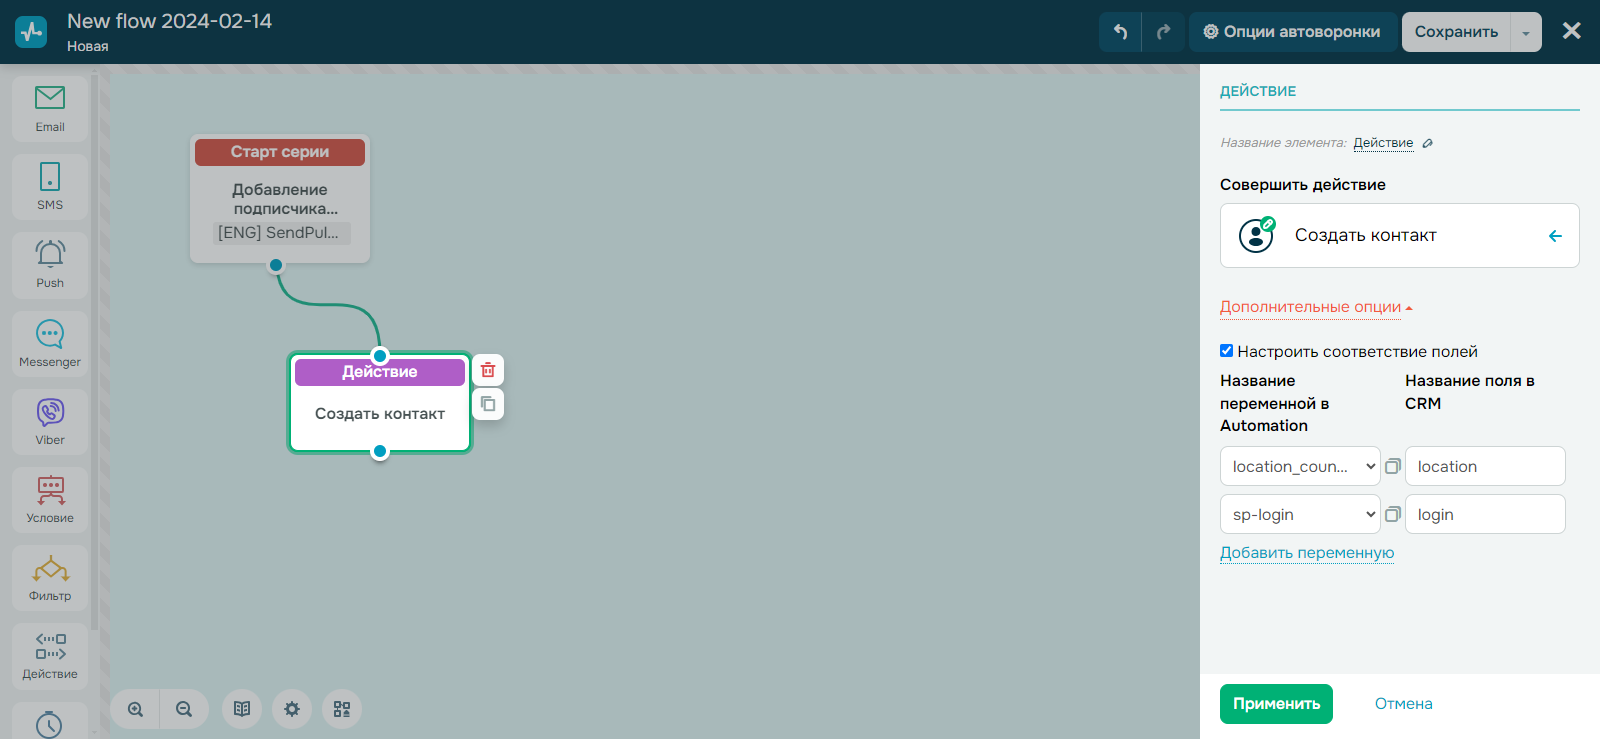Add a Push notification element
Viewport: 1600px width, 739px height.
point(50,264)
